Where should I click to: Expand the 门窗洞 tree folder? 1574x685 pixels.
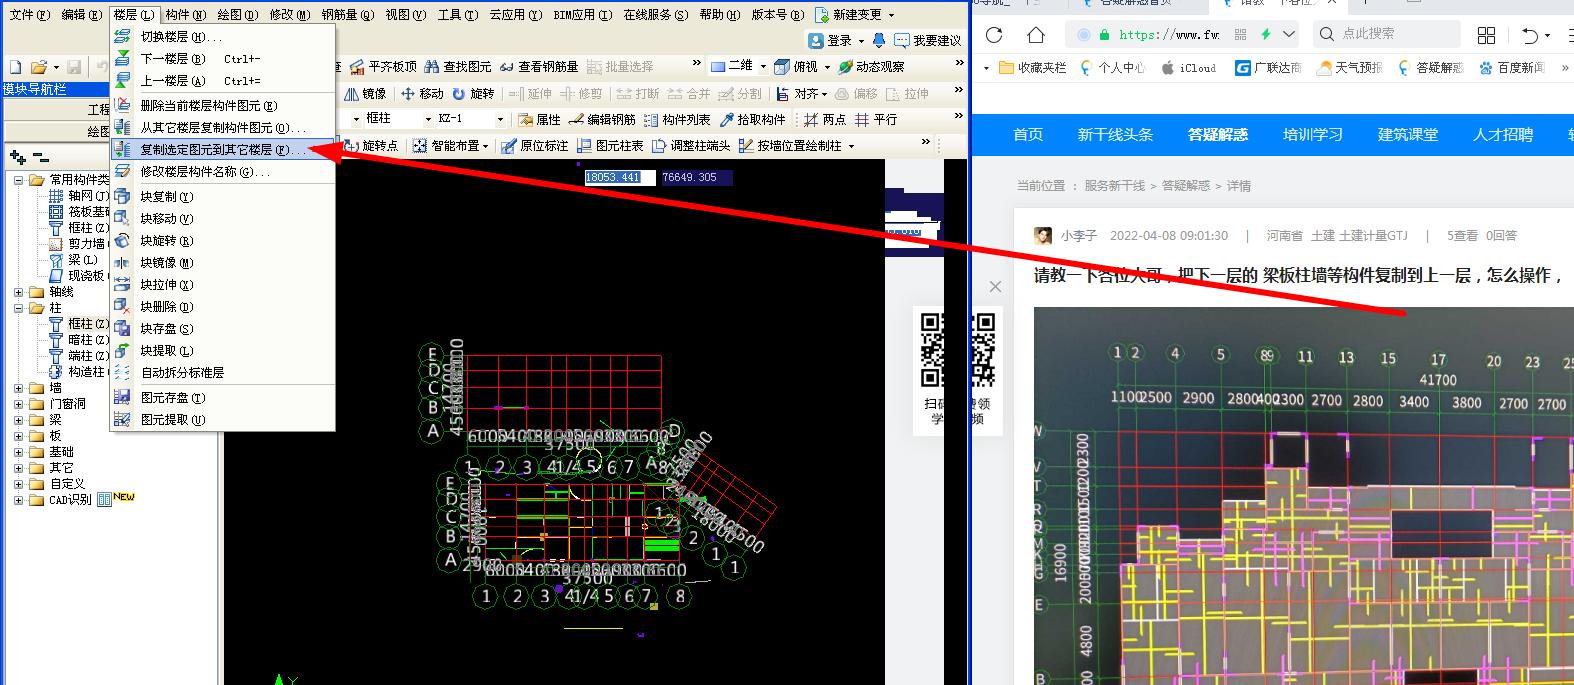(x=18, y=404)
